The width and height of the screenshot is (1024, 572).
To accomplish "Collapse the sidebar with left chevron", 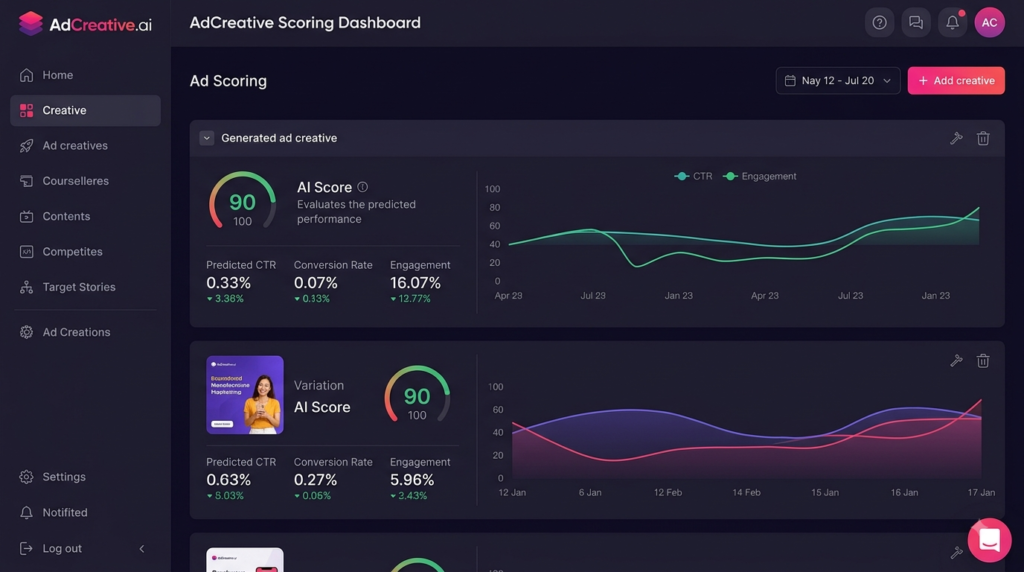I will point(142,548).
